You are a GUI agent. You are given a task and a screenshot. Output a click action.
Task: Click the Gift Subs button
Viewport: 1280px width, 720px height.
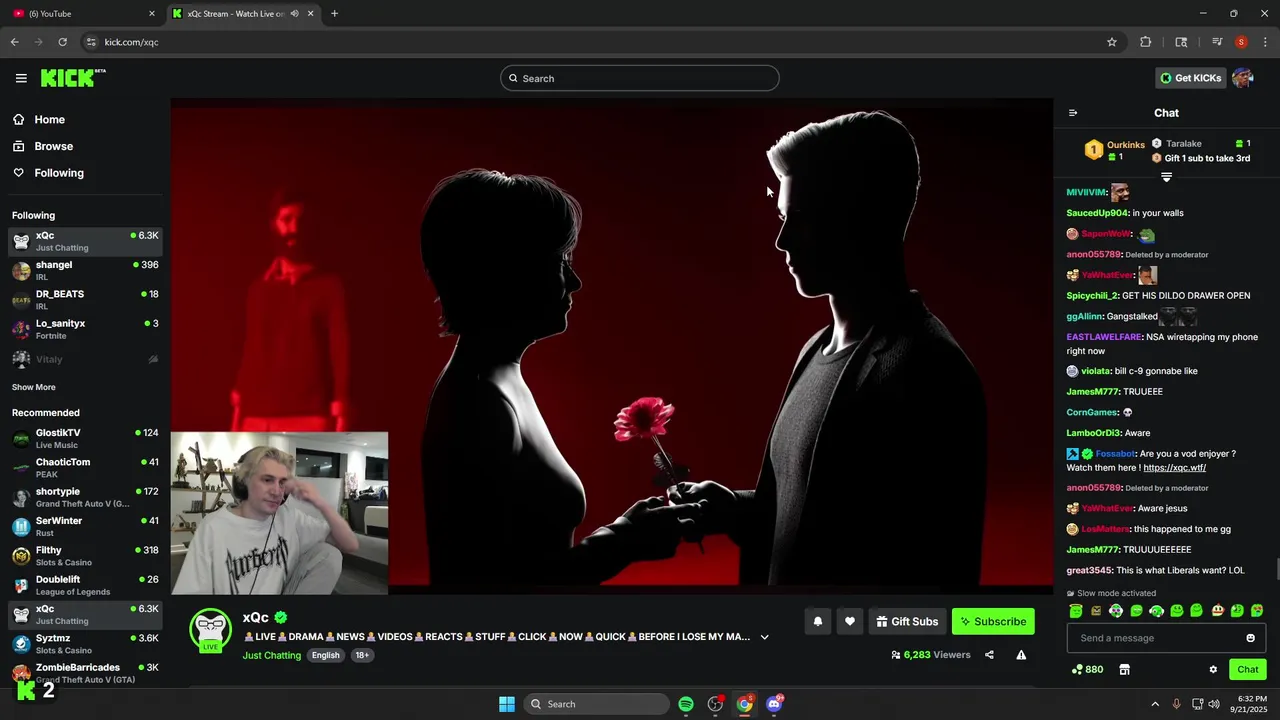click(907, 621)
